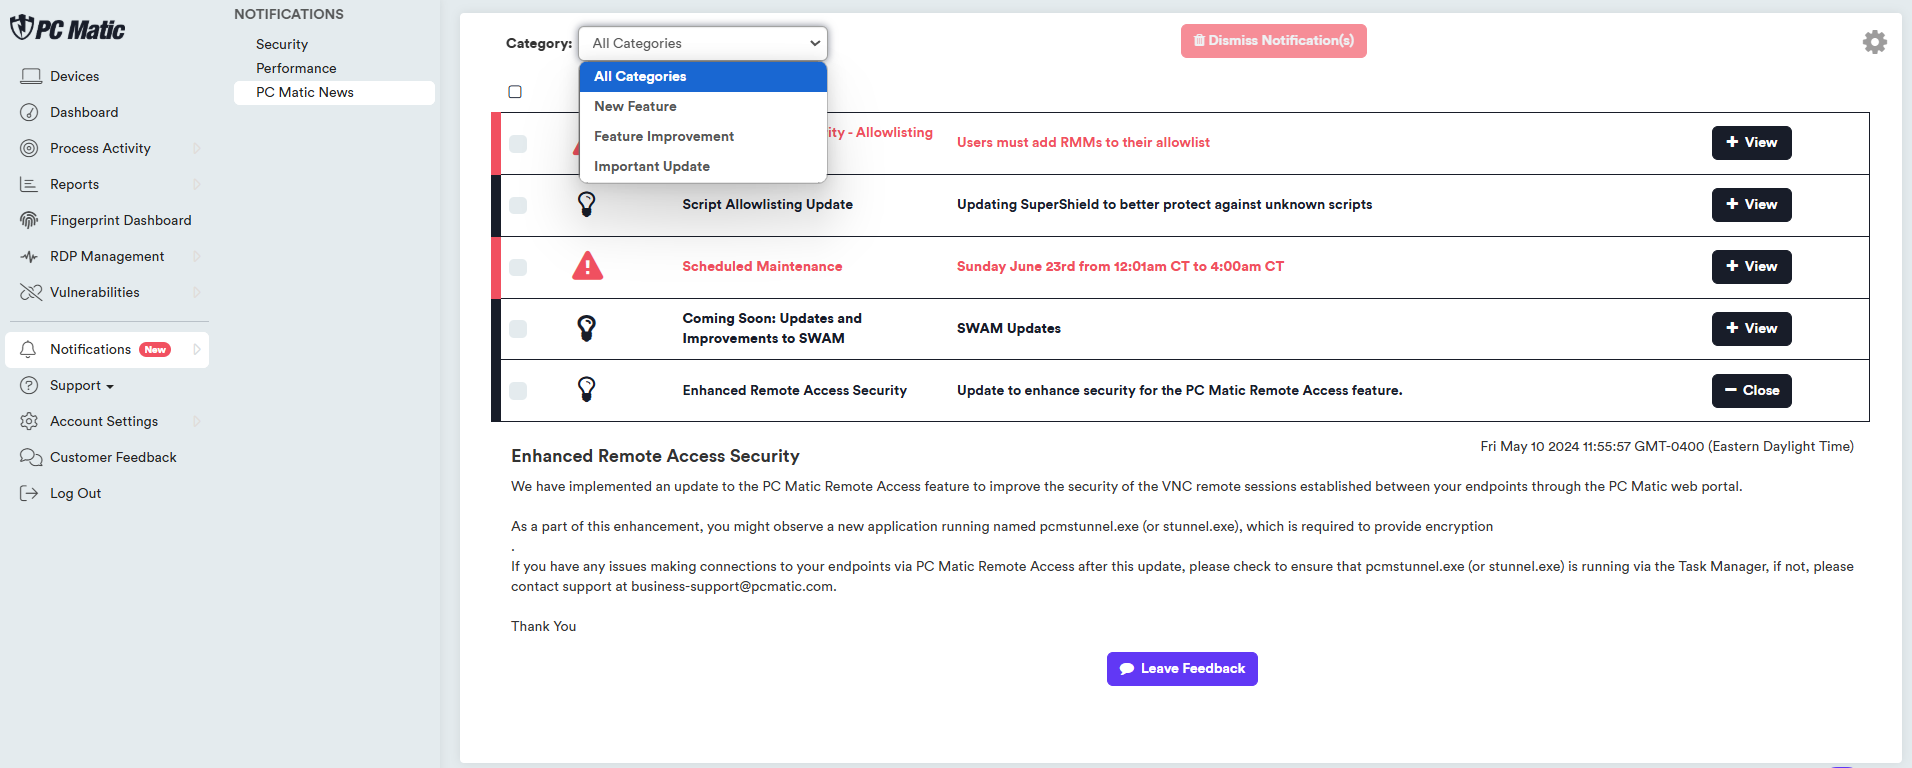This screenshot has width=1912, height=768.
Task: Check the Scheduled Maintenance notification checkbox
Action: click(x=518, y=267)
